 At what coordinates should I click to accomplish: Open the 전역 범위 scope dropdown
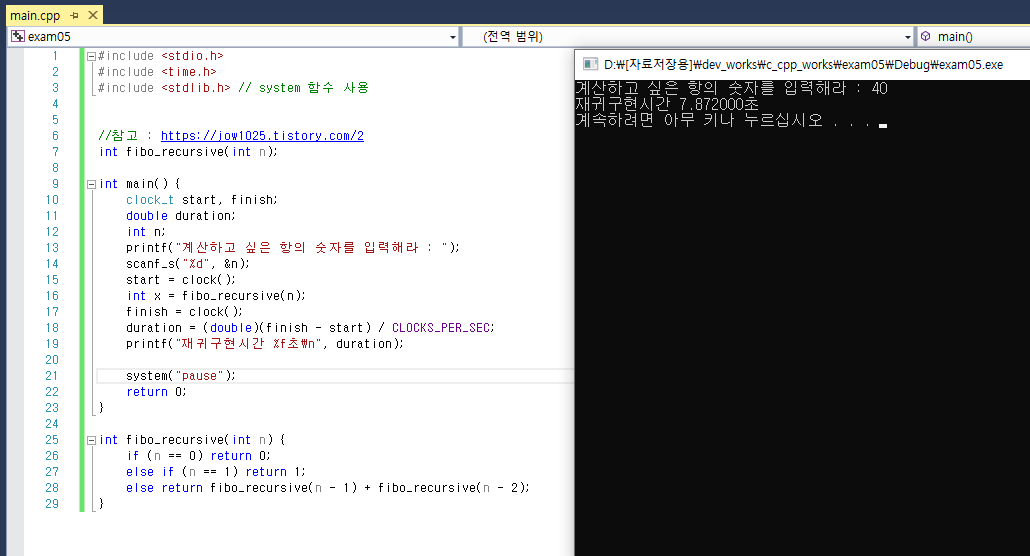pyautogui.click(x=908, y=37)
